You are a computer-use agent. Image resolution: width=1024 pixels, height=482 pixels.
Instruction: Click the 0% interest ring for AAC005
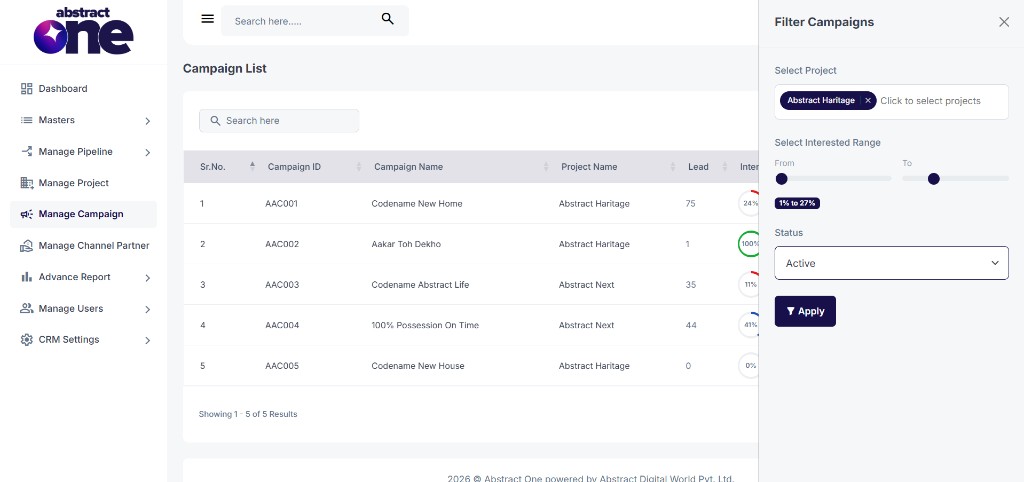748,365
